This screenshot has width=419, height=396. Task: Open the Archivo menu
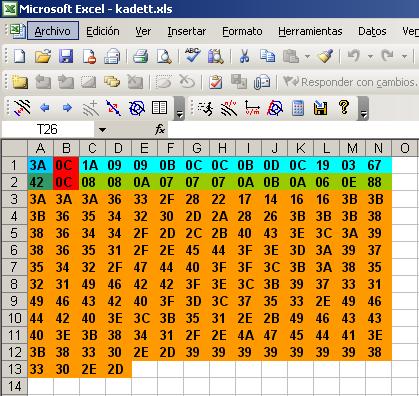click(x=53, y=31)
